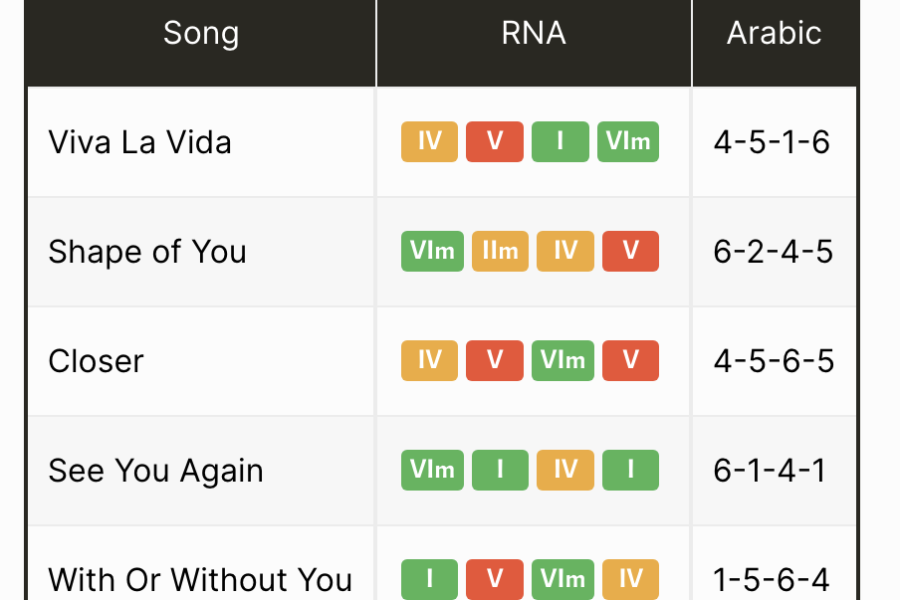Click red V badge in Shape of You row
The image size is (900, 600).
630,251
